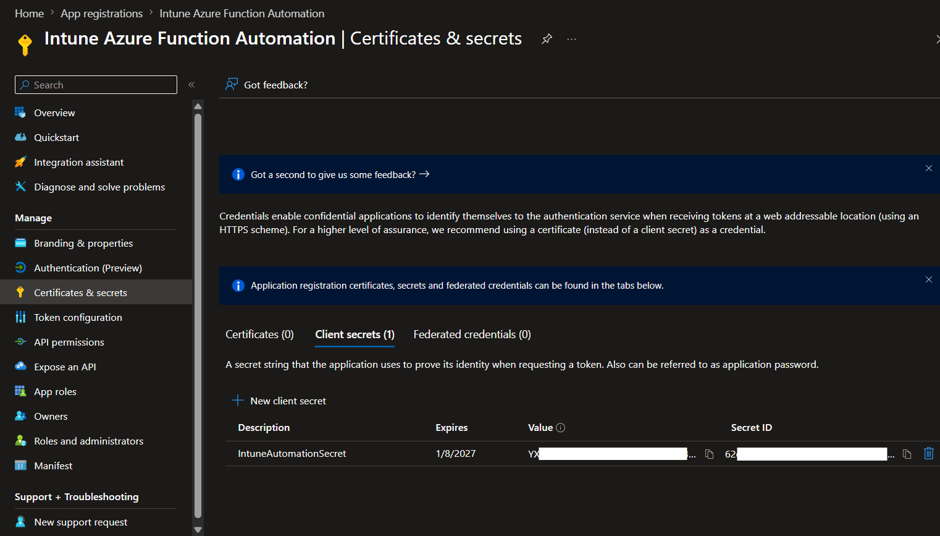Click the Manifest icon
The width and height of the screenshot is (940, 536).
click(20, 465)
